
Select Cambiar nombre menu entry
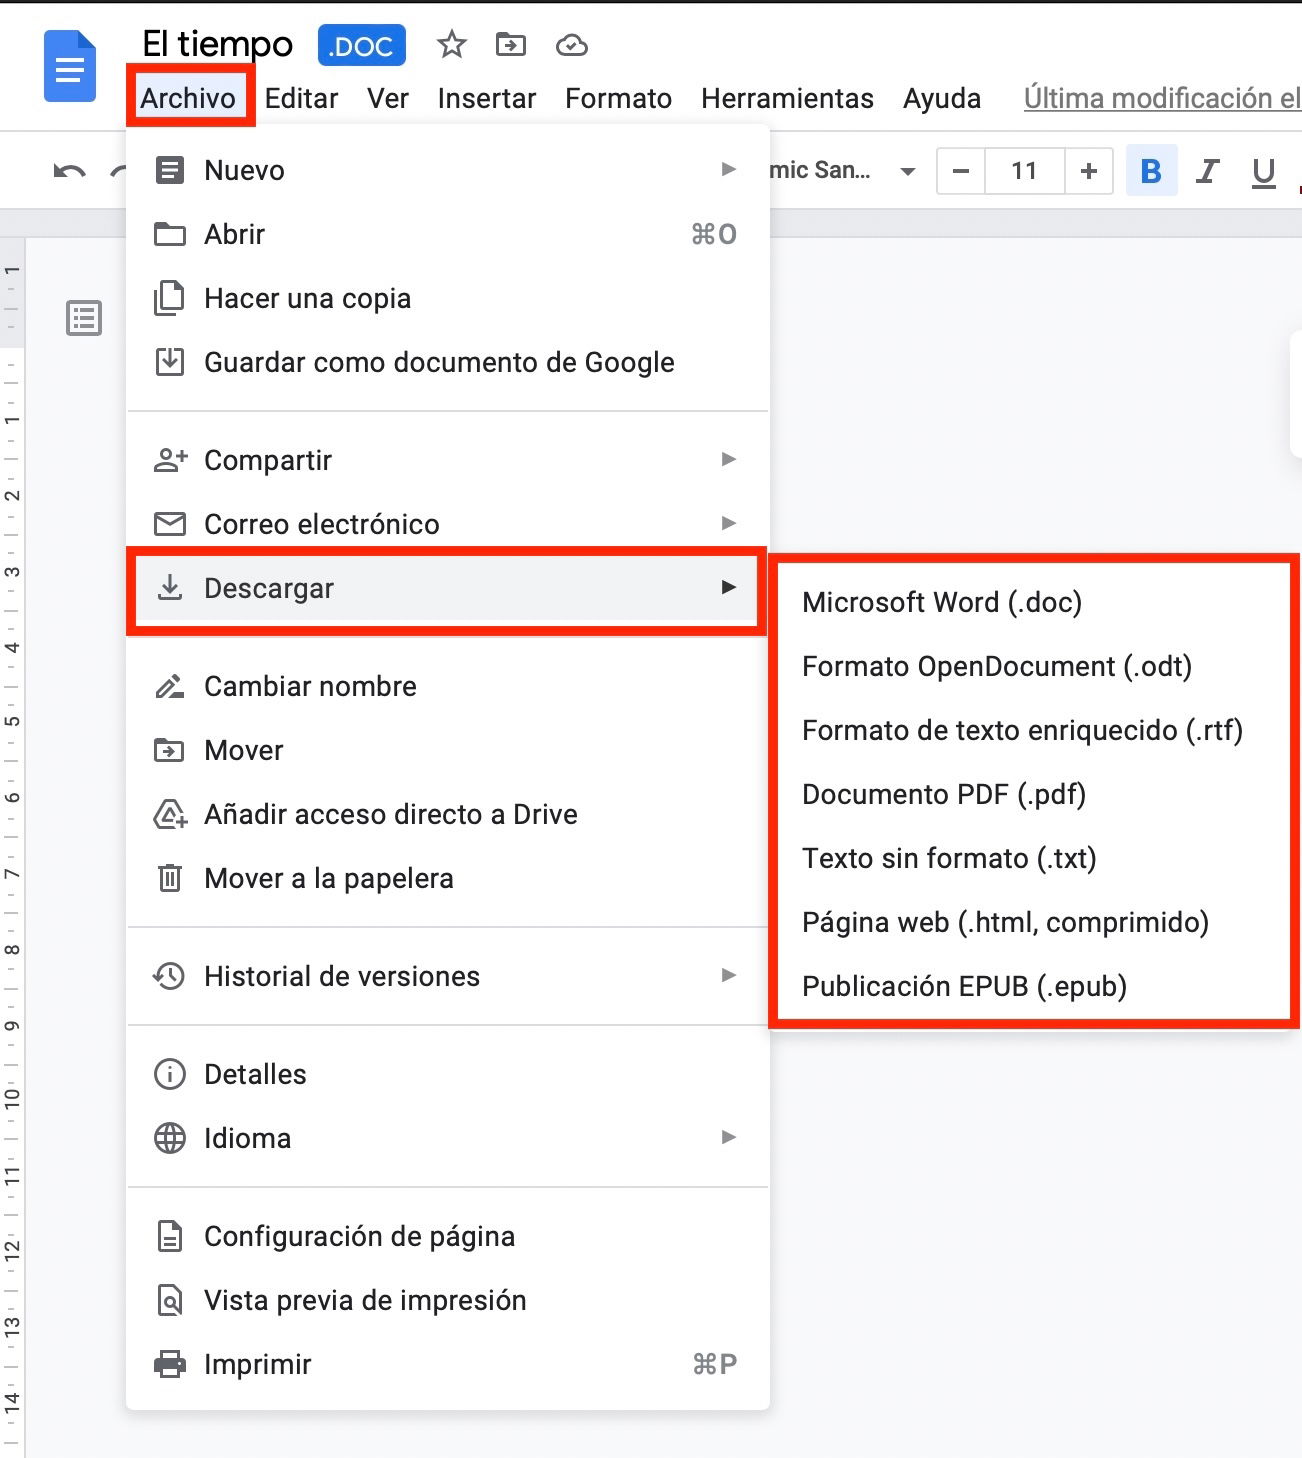(448, 686)
